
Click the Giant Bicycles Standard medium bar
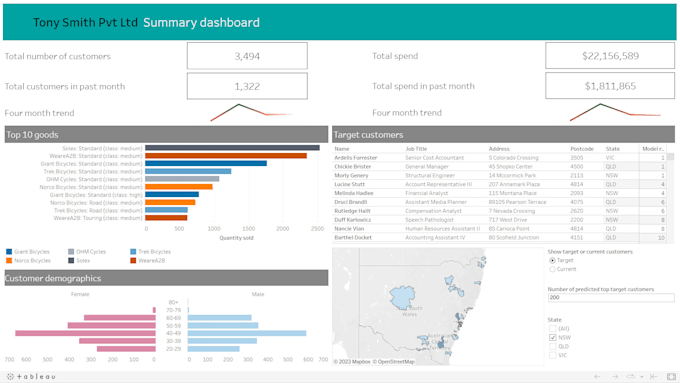pos(206,164)
